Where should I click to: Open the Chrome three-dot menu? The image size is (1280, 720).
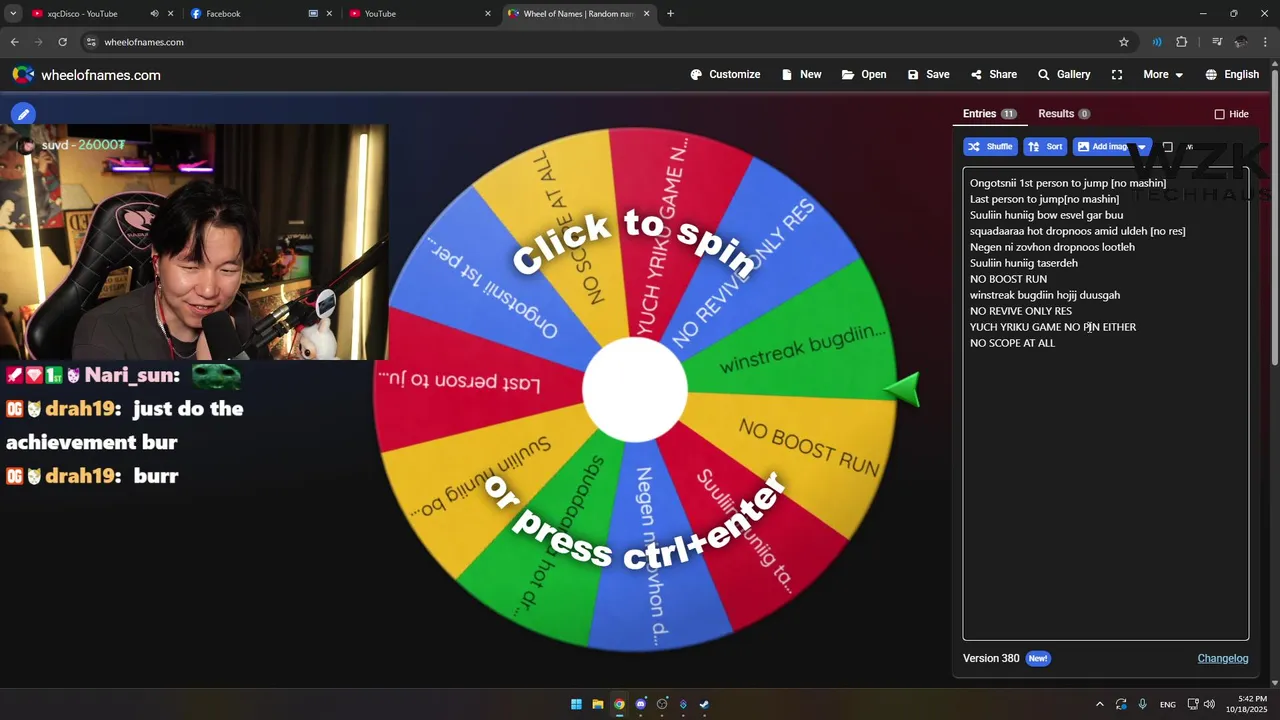tap(1266, 42)
